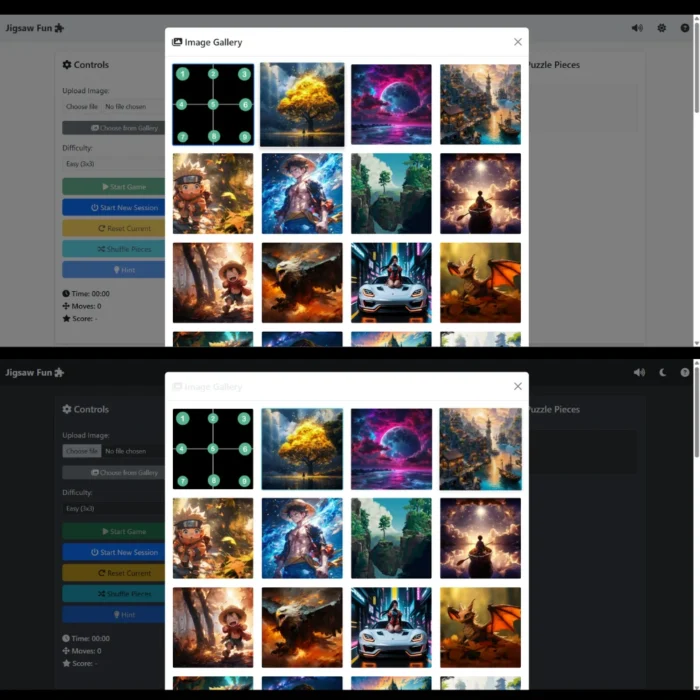This screenshot has height=700, width=700.
Task: Select floating island tree thumbnail in light-theme gallery
Action: (x=391, y=194)
